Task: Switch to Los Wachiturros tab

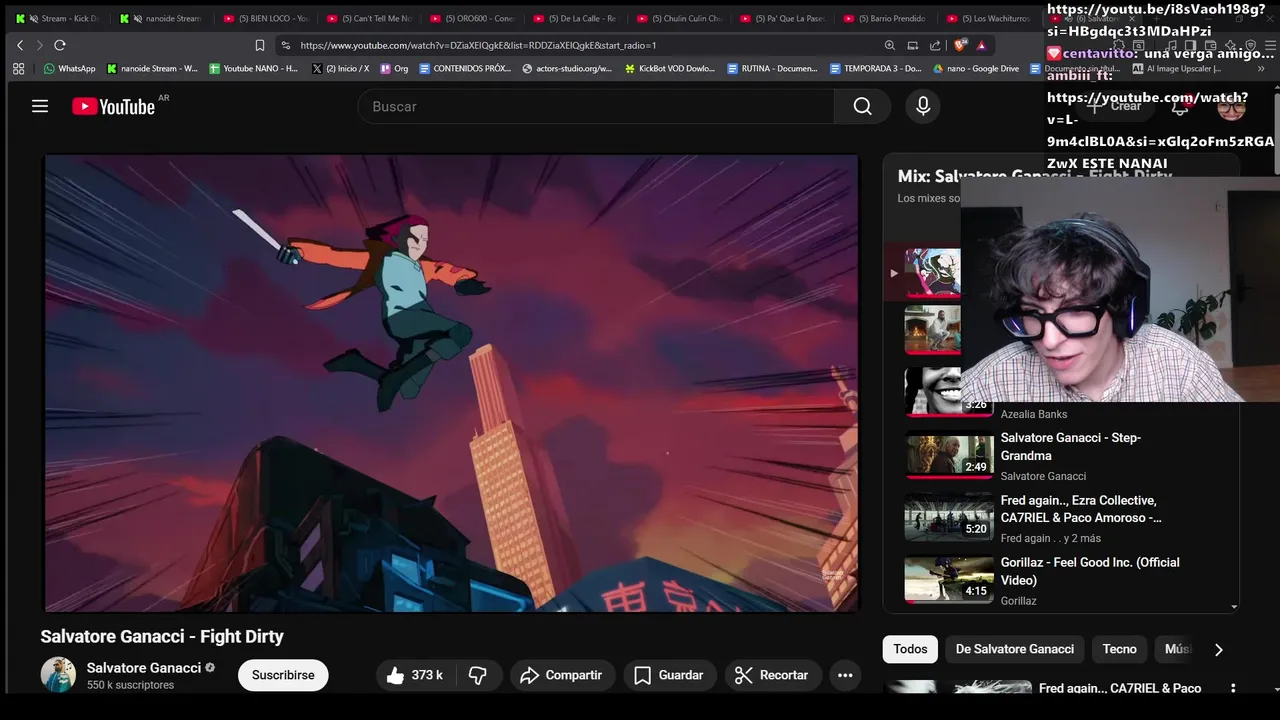Action: [991, 18]
